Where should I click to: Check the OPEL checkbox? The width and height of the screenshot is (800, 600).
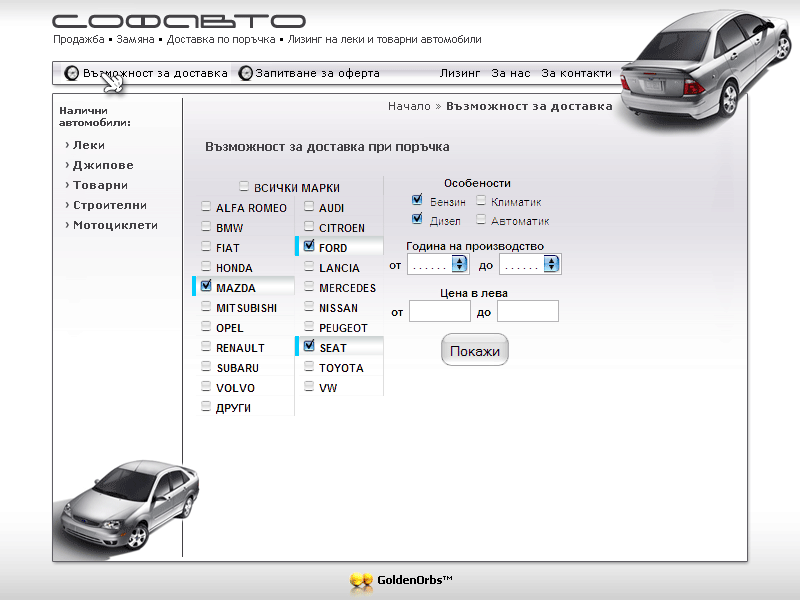[x=206, y=326]
